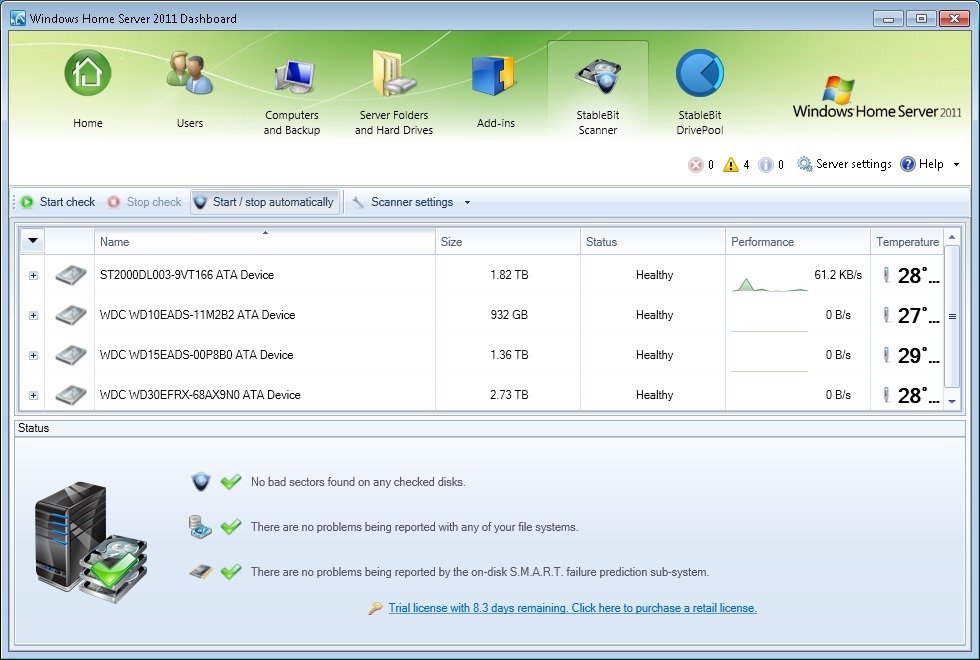Click the 932 GB size cell
The height and width of the screenshot is (660, 980).
509,315
